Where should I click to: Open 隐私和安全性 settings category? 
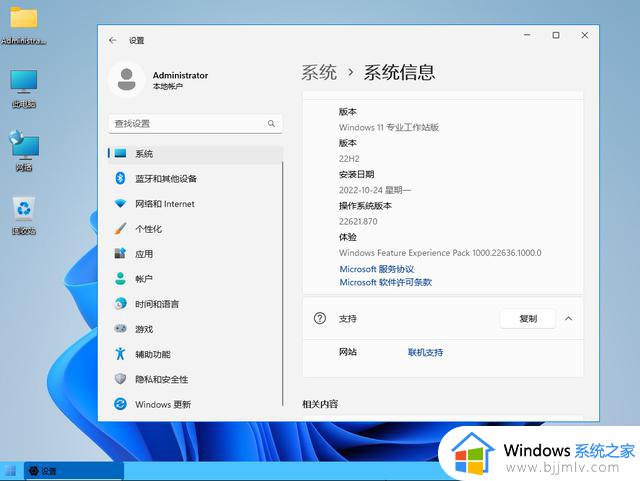(x=196, y=379)
